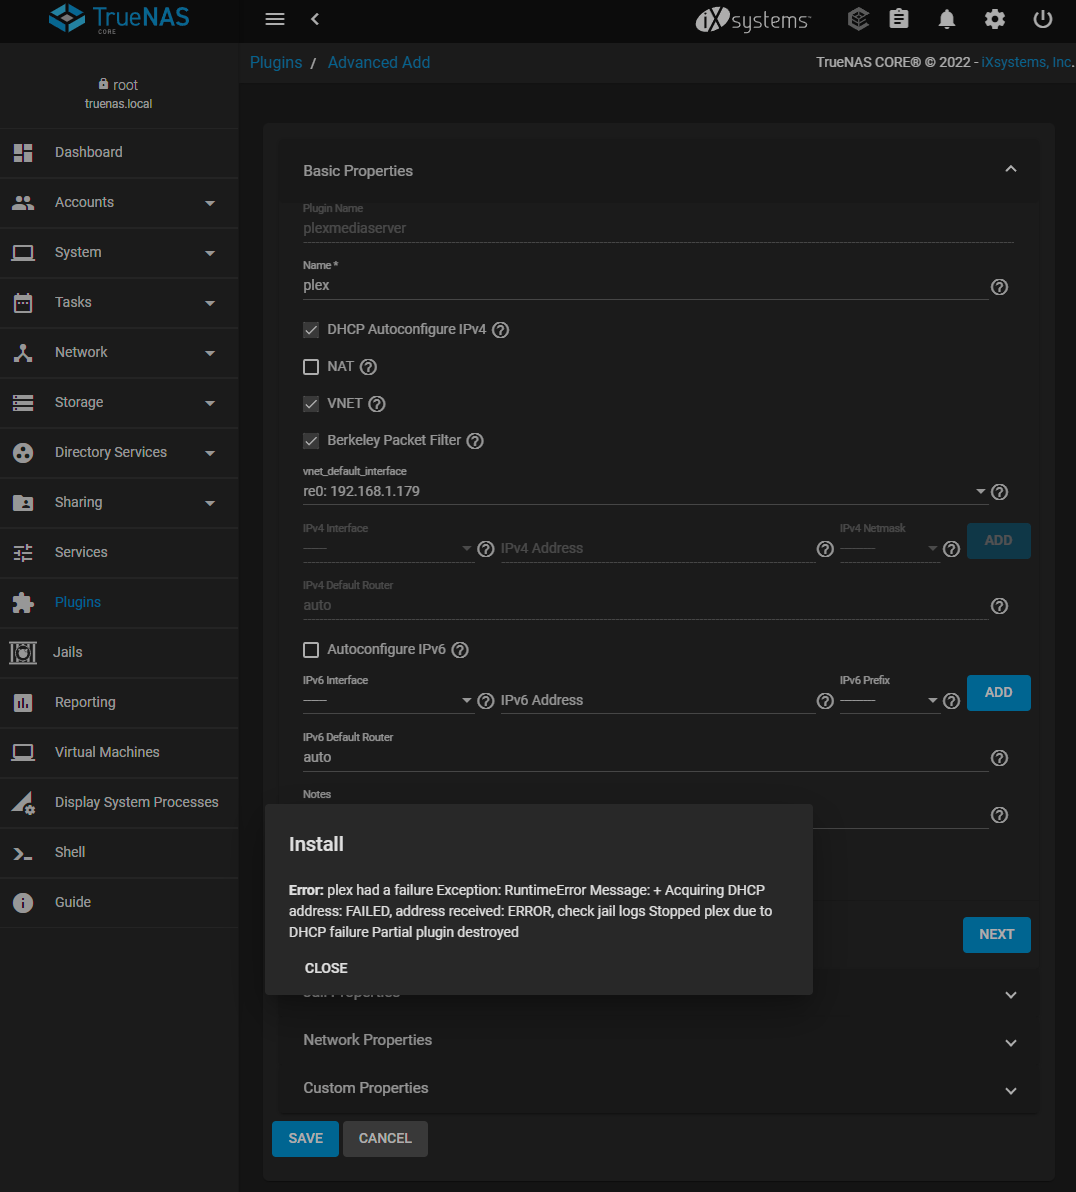This screenshot has width=1076, height=1192.
Task: Show help for IPv4 Interface
Action: 485,549
